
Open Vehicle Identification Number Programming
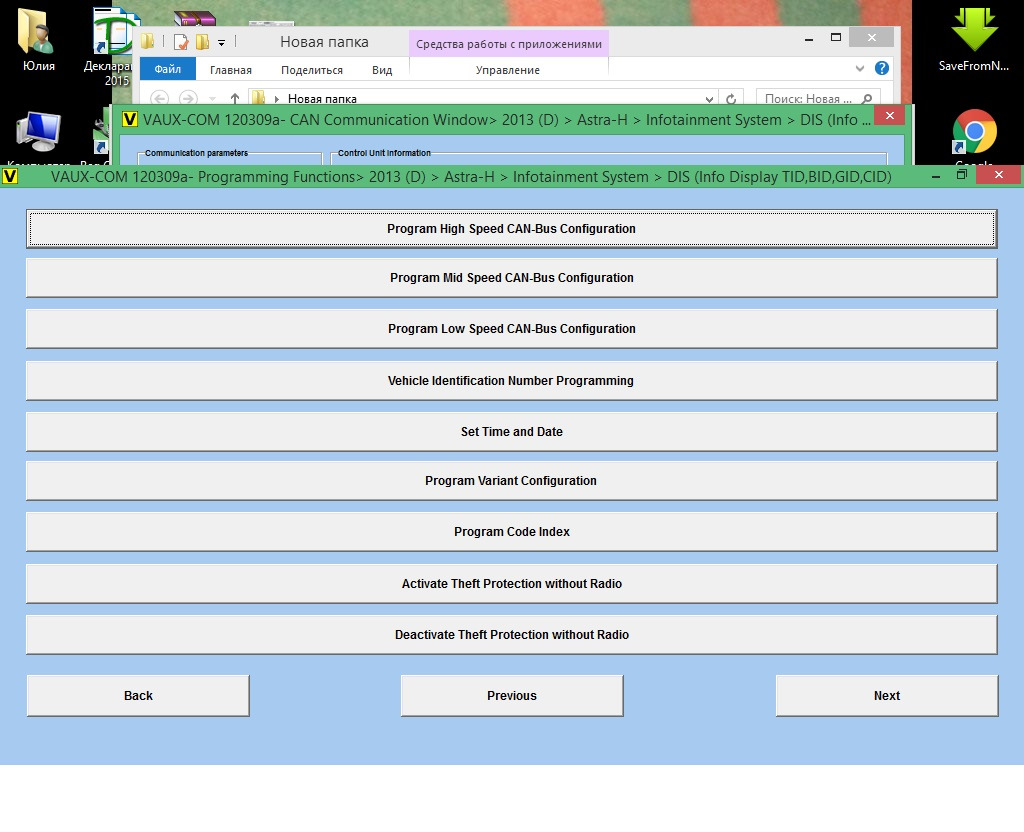[x=511, y=381]
